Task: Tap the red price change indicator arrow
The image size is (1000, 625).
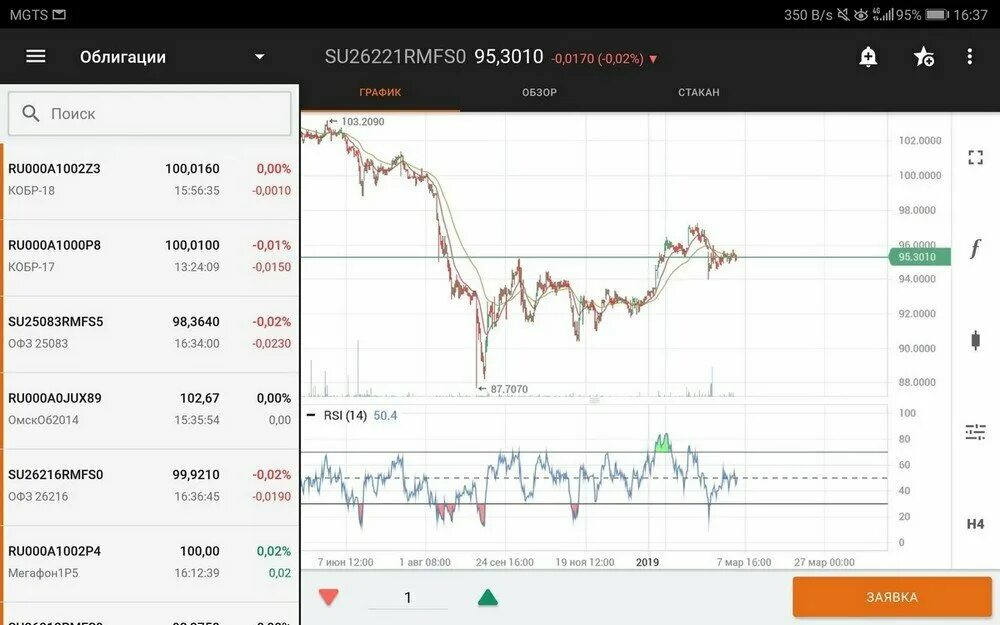Action: tap(653, 59)
